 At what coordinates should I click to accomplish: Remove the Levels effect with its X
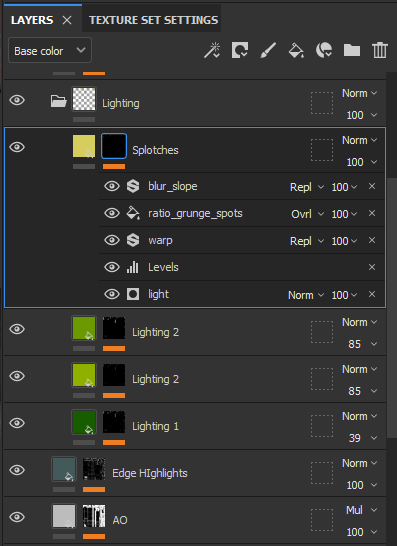pos(372,267)
